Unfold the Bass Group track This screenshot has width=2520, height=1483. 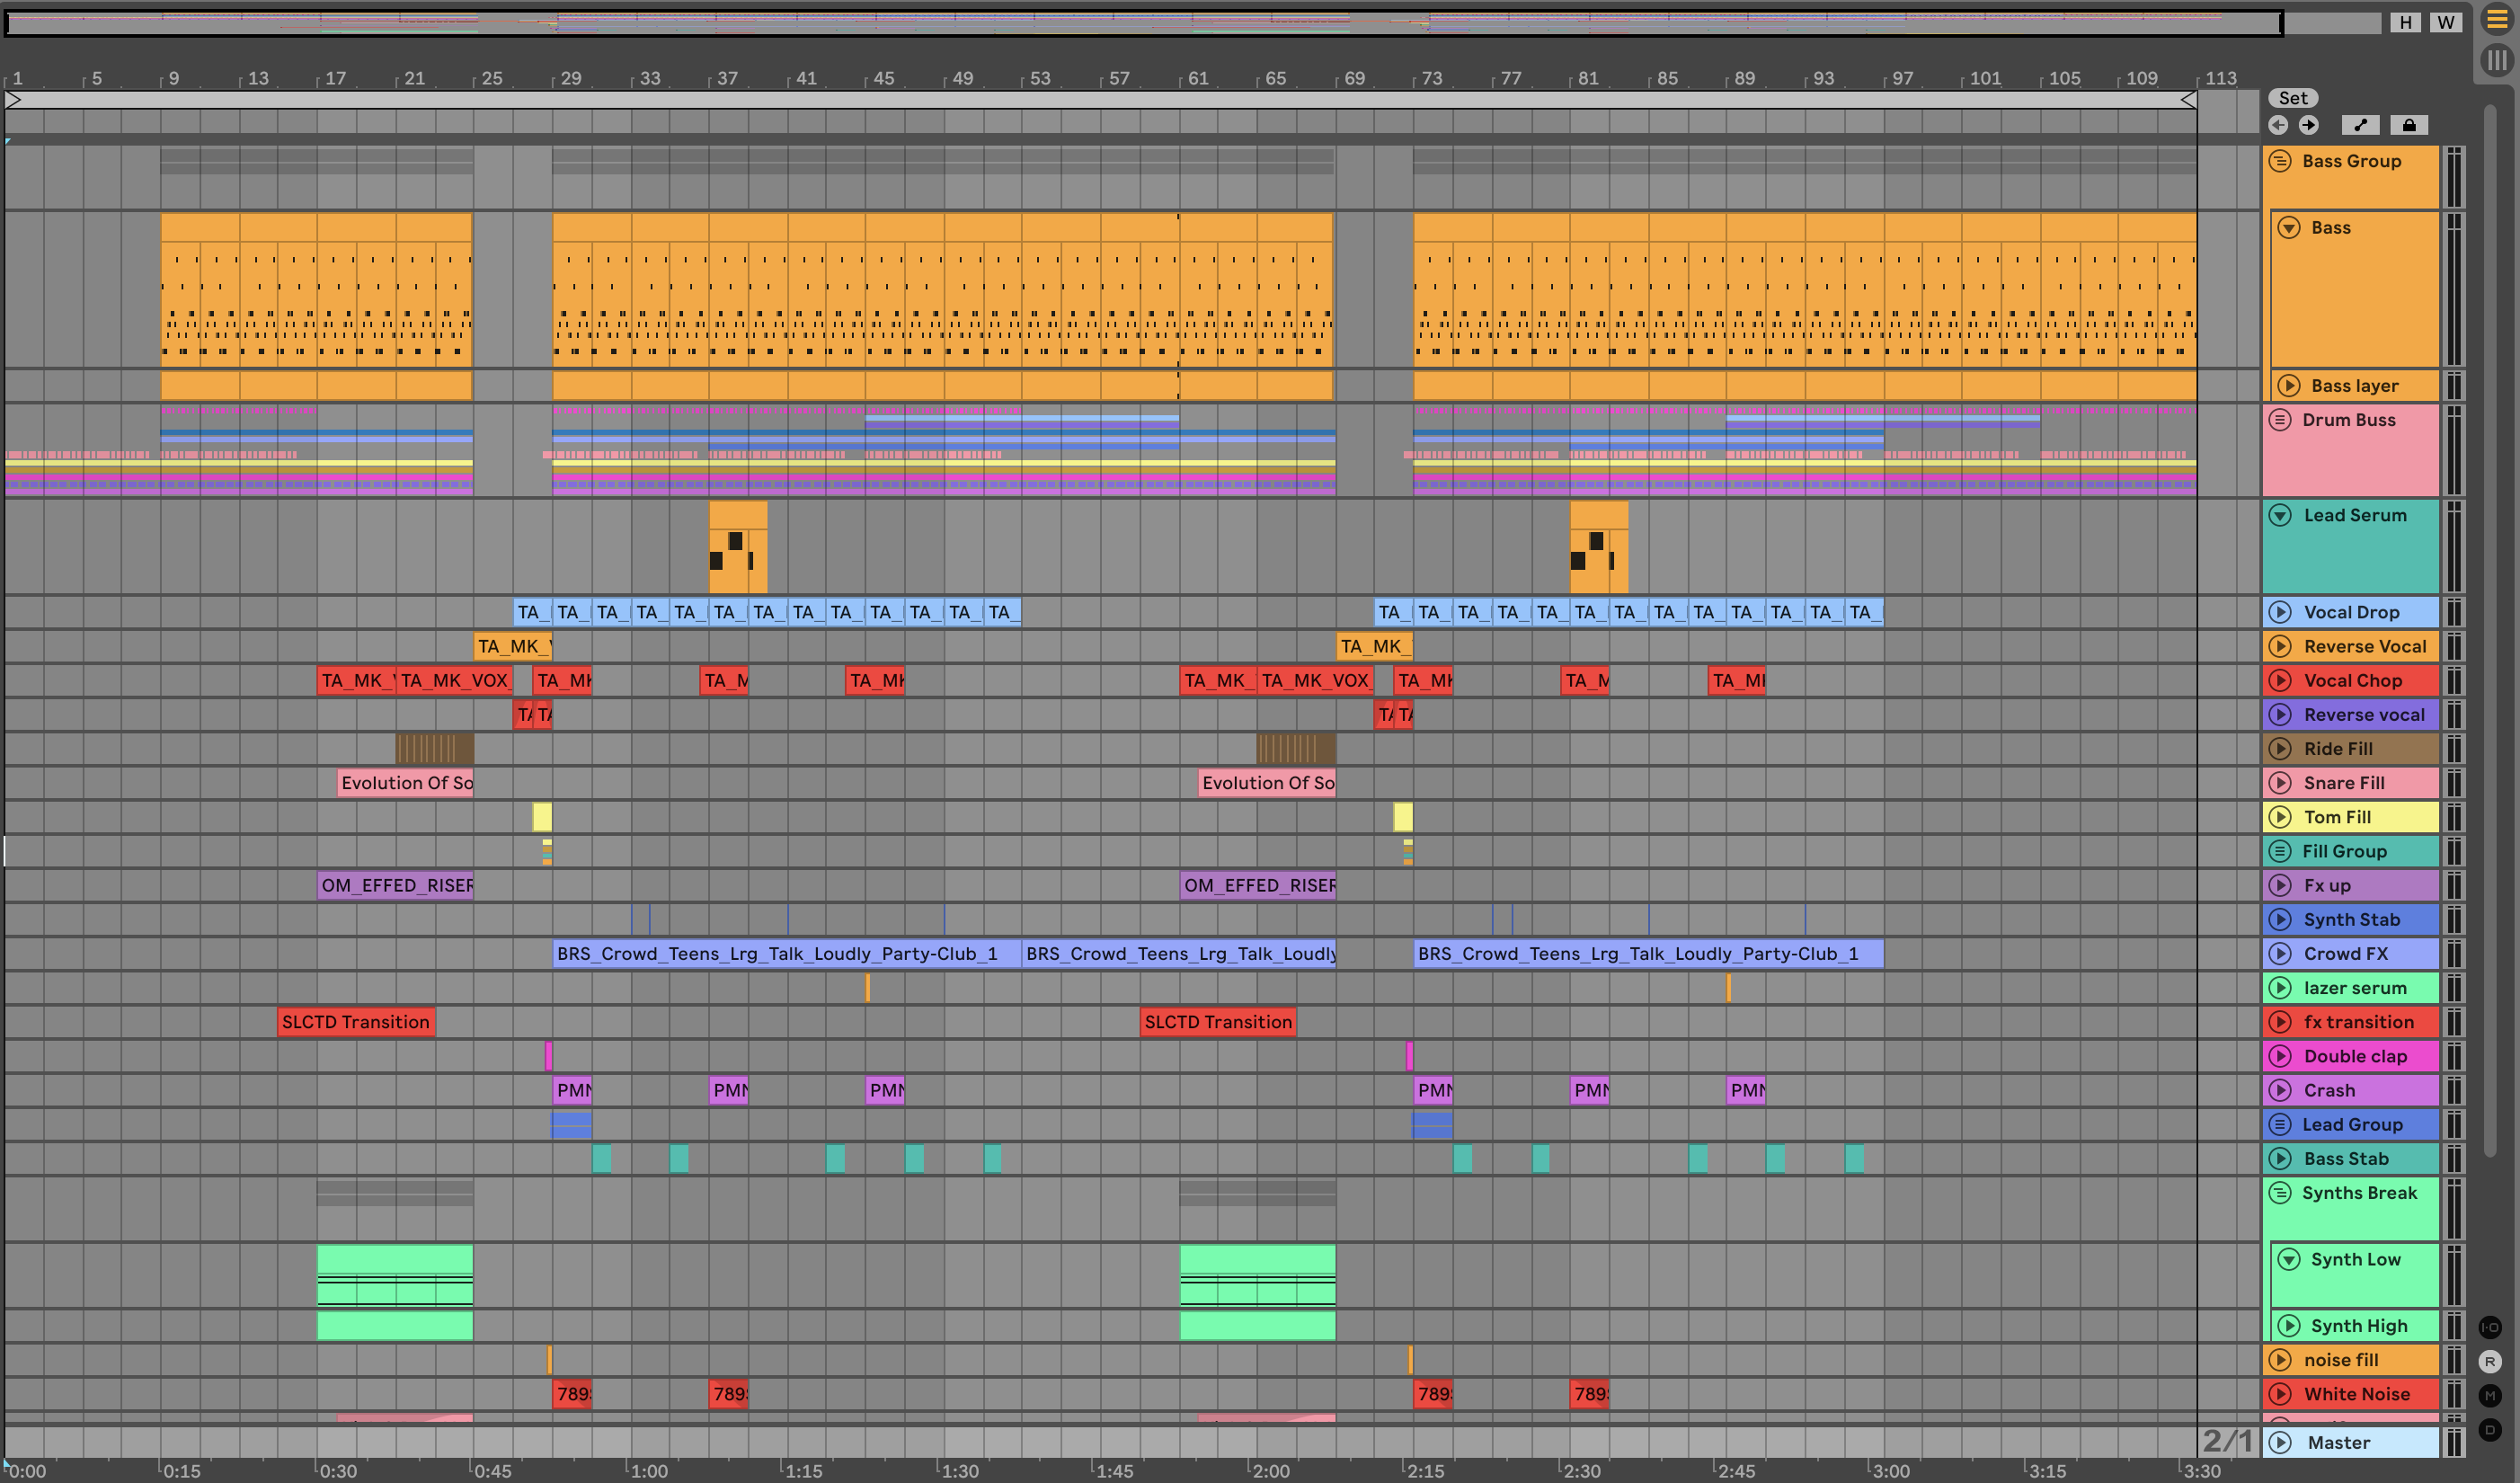tap(2280, 161)
